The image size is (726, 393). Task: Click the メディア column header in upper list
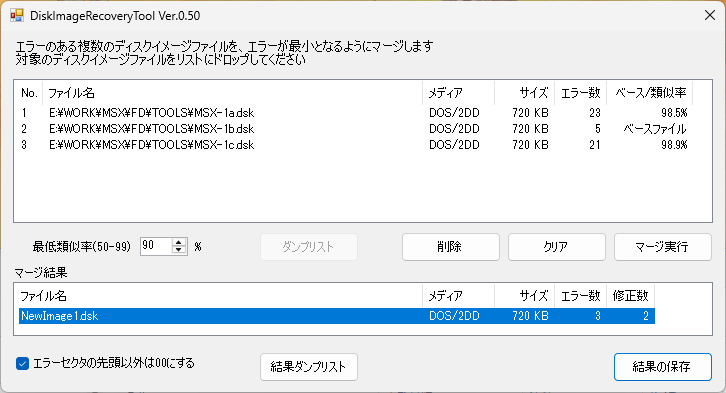(458, 93)
